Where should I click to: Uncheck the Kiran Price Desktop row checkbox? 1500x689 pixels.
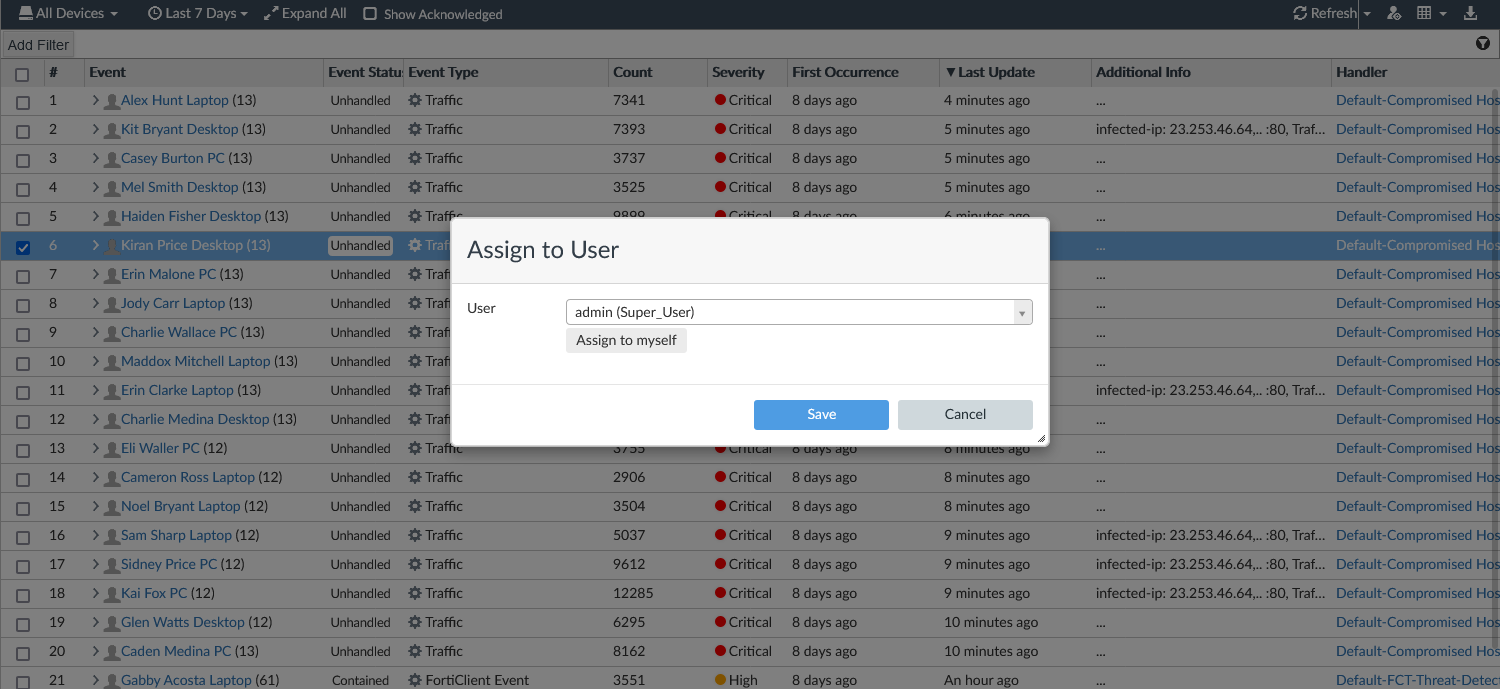pos(23,246)
